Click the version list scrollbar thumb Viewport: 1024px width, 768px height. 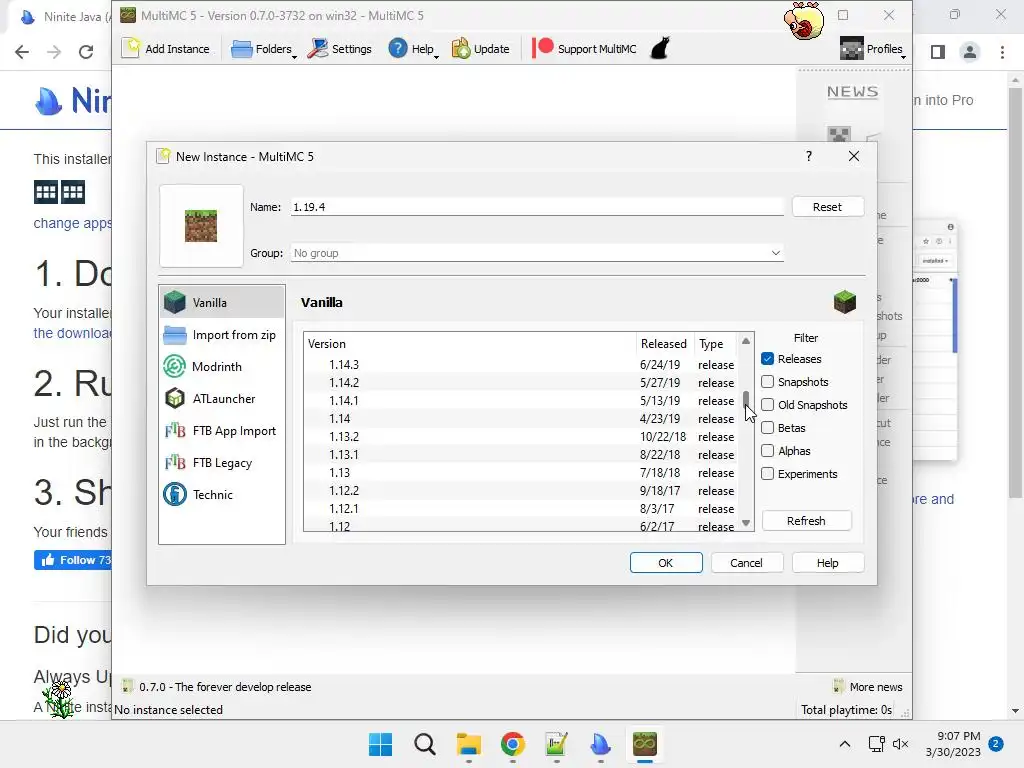pos(746,398)
